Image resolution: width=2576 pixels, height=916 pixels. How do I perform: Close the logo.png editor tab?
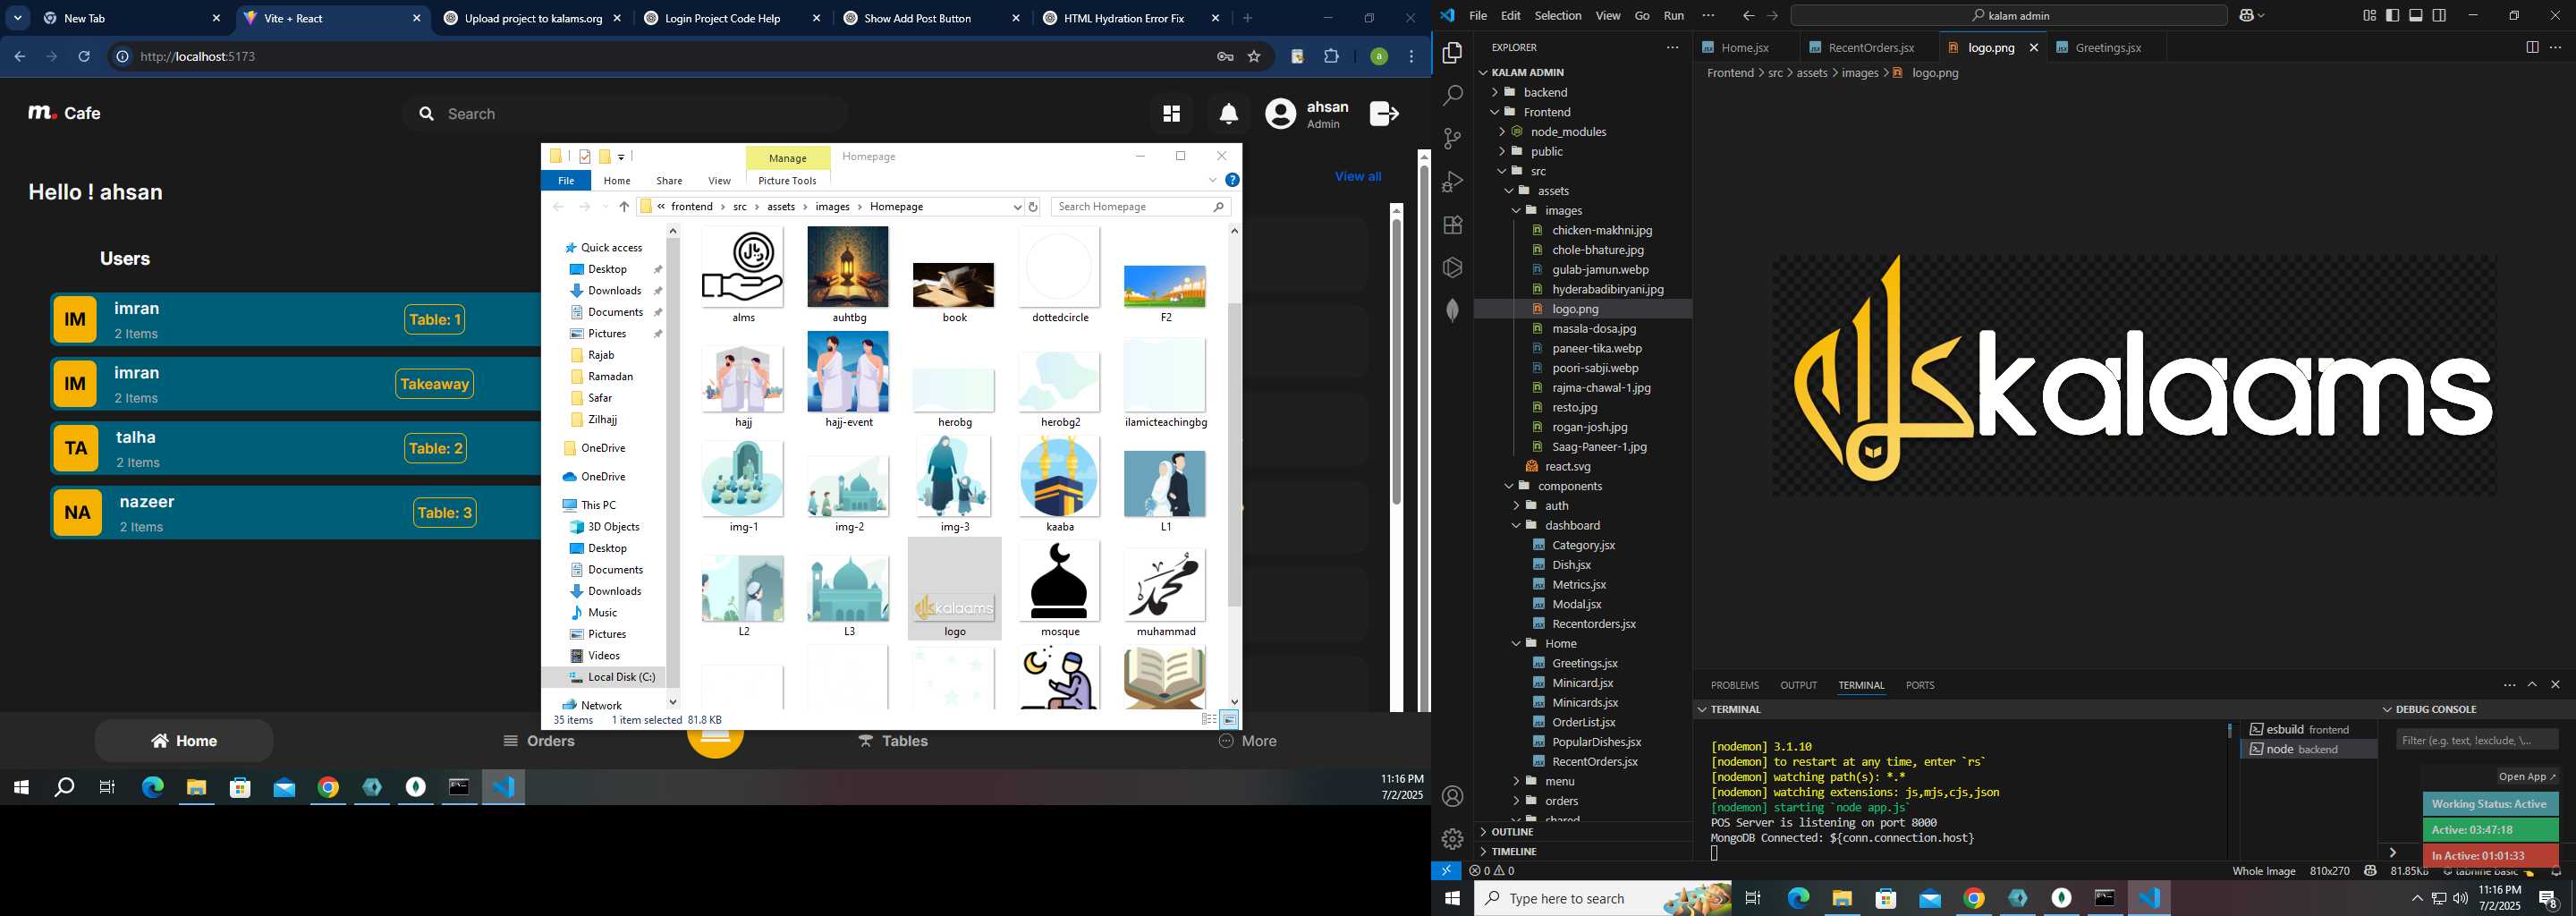(x=2033, y=48)
